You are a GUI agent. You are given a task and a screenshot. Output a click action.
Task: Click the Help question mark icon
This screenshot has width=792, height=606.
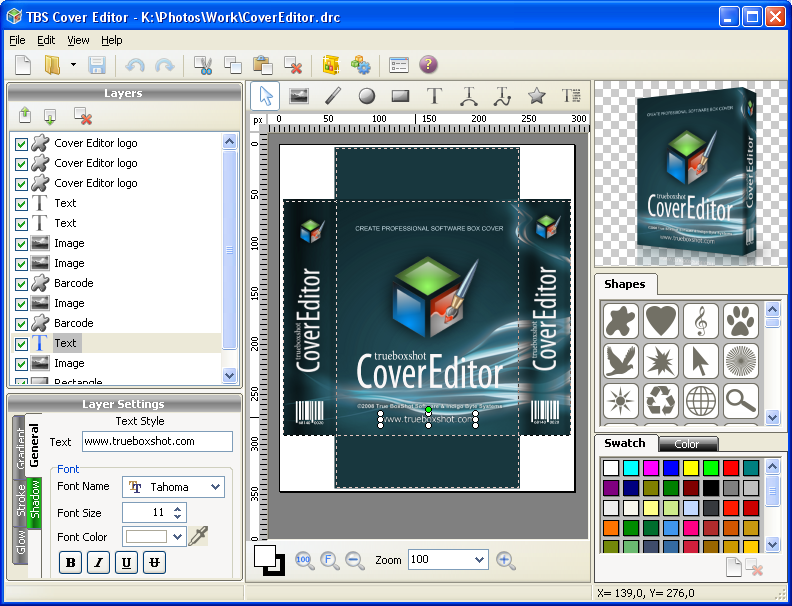[428, 66]
